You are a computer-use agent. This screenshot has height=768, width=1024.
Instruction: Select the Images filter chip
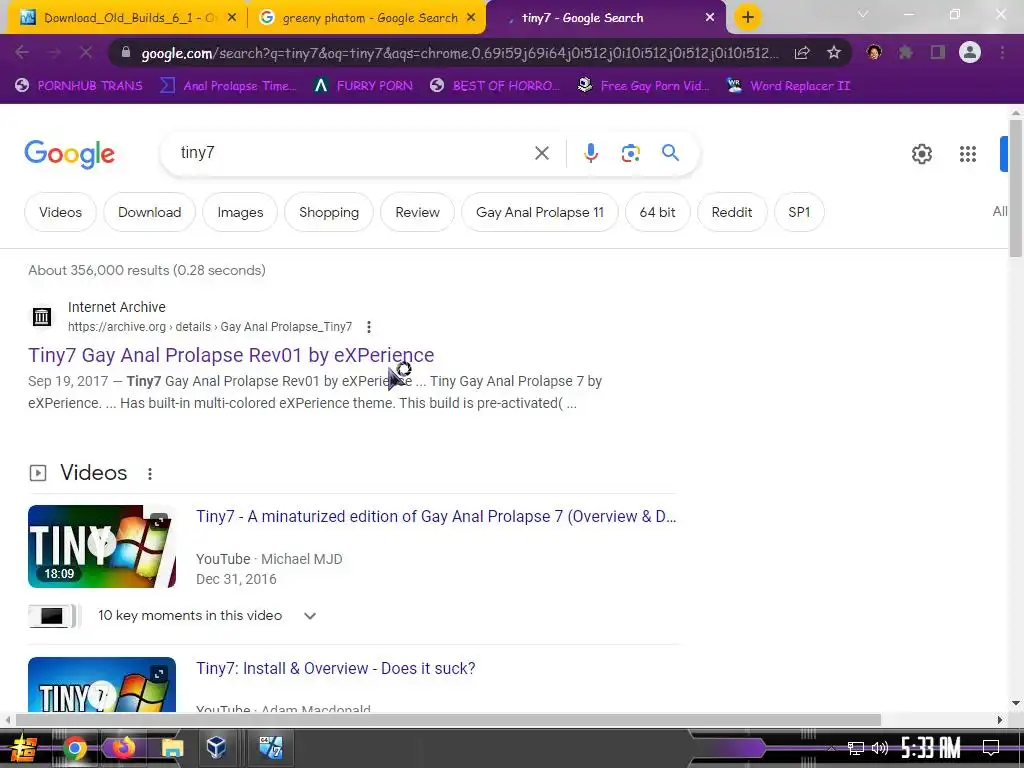coord(240,212)
